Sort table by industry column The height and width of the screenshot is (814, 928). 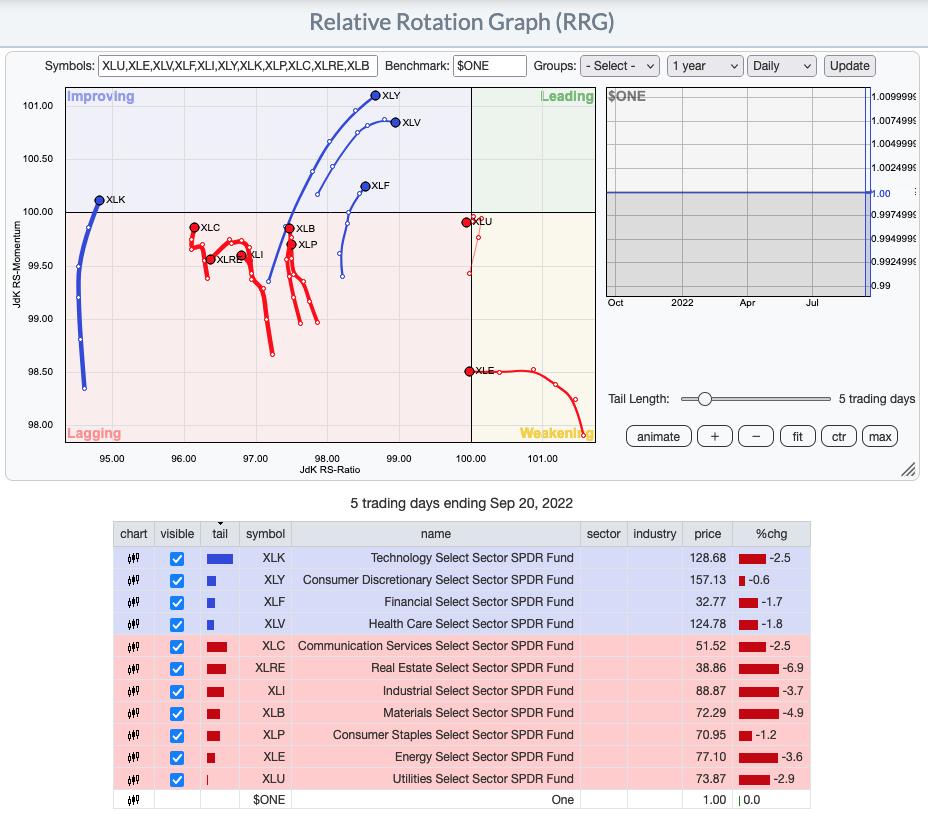[655, 534]
